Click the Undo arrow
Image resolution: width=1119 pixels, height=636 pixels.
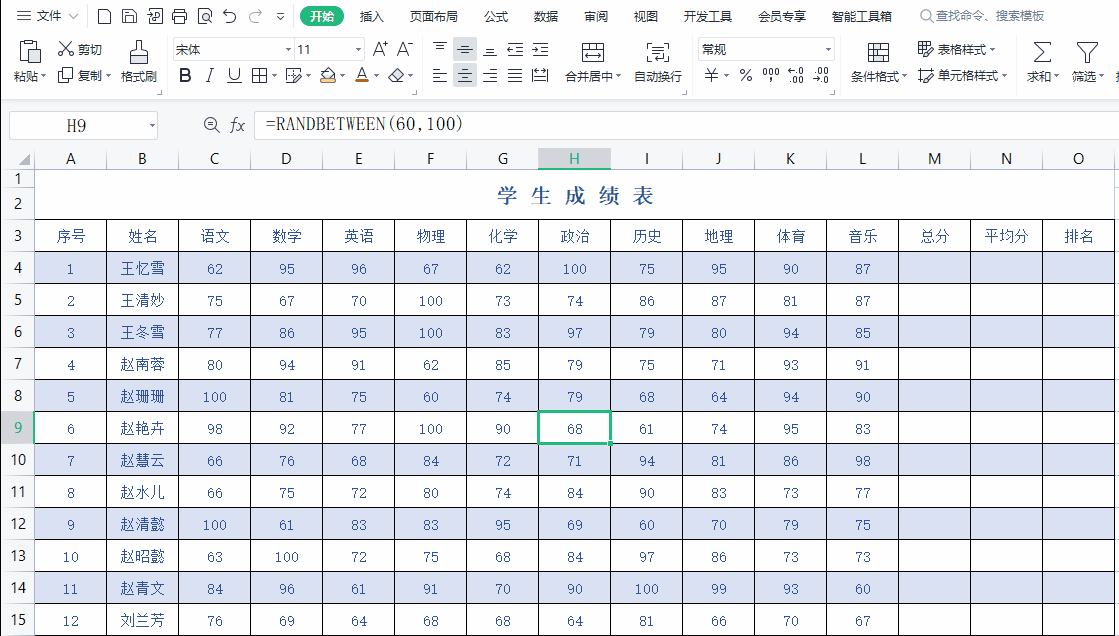229,16
